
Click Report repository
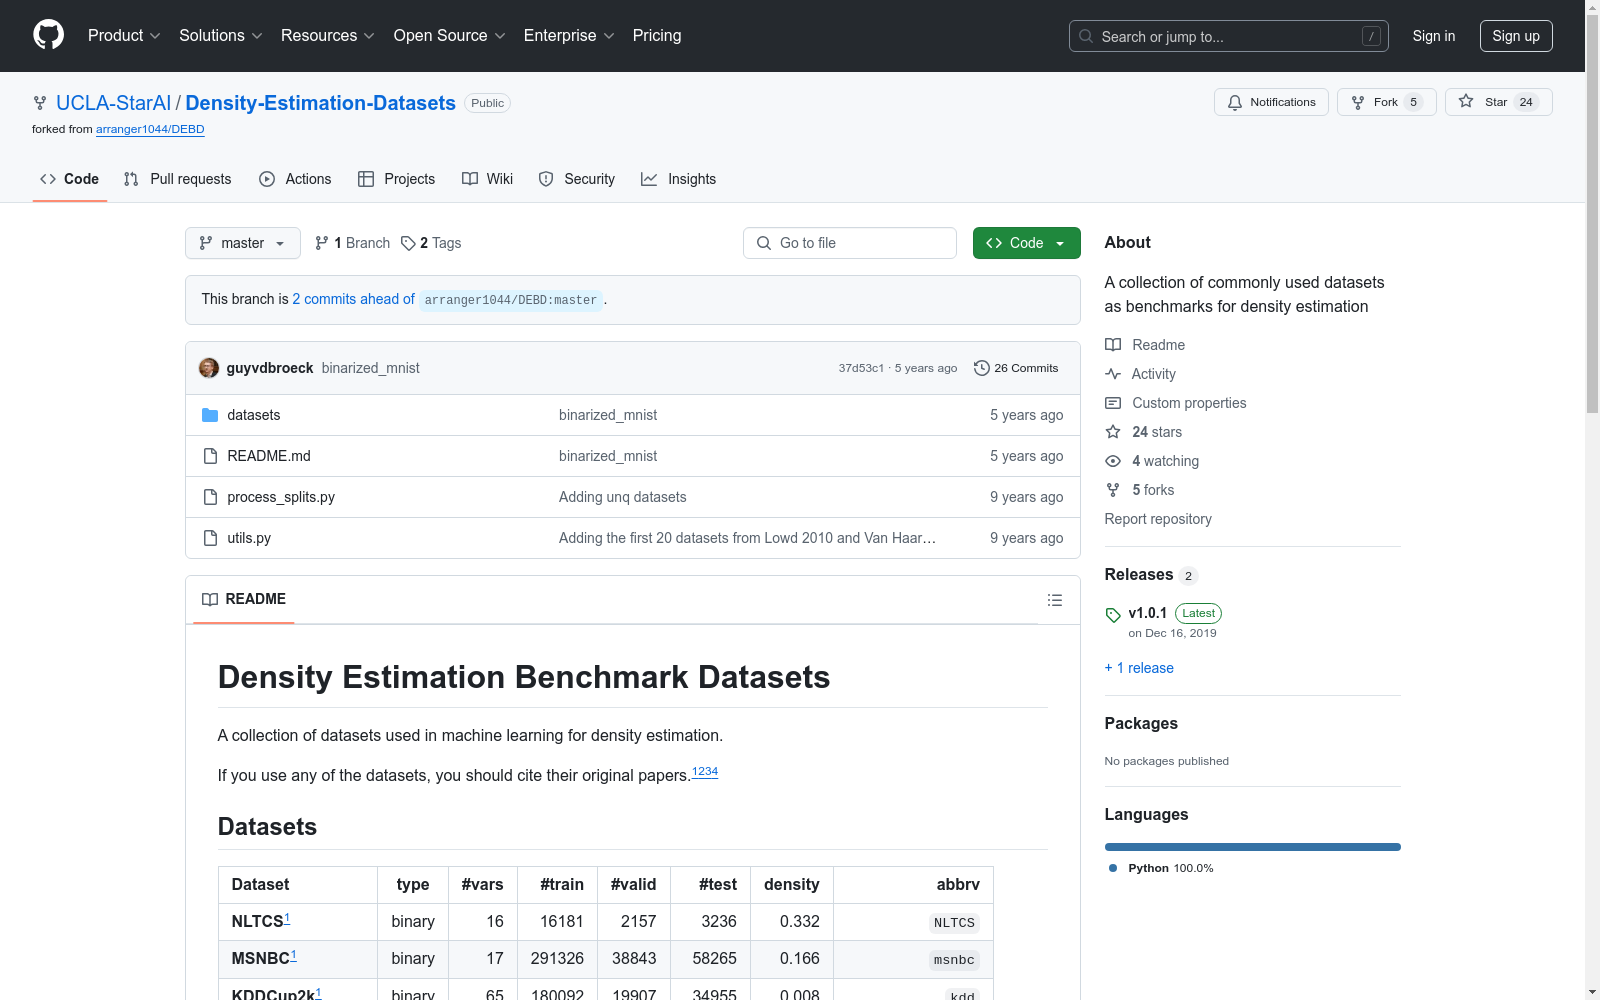1158,519
